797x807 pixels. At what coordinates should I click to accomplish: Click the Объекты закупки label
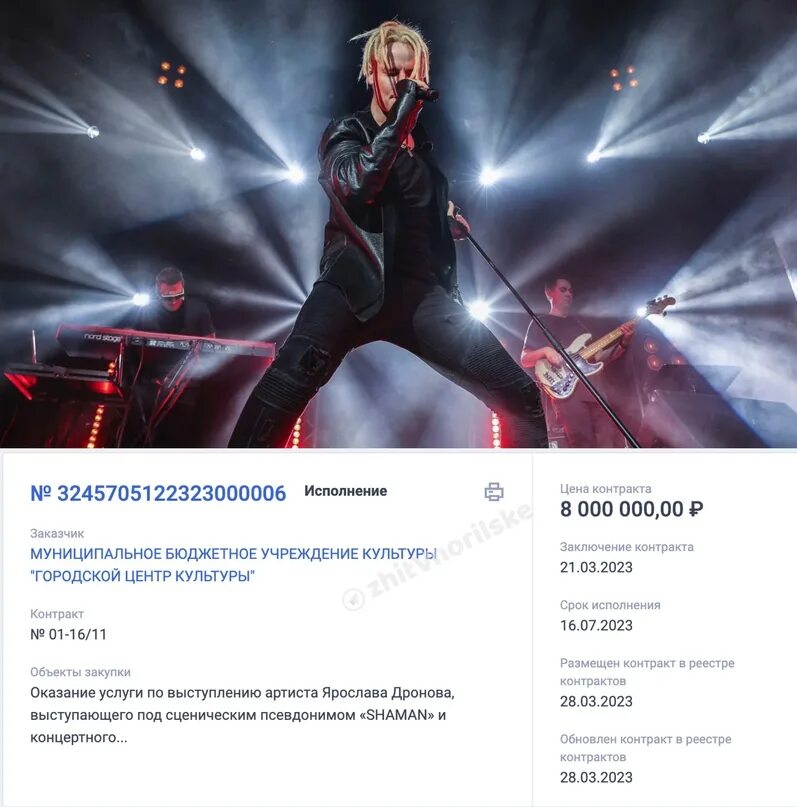point(80,672)
